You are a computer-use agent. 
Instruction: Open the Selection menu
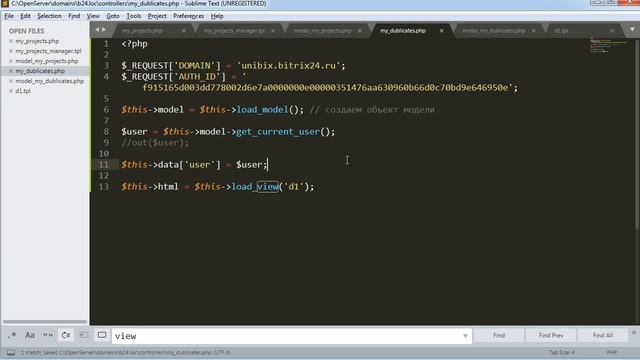click(x=49, y=16)
